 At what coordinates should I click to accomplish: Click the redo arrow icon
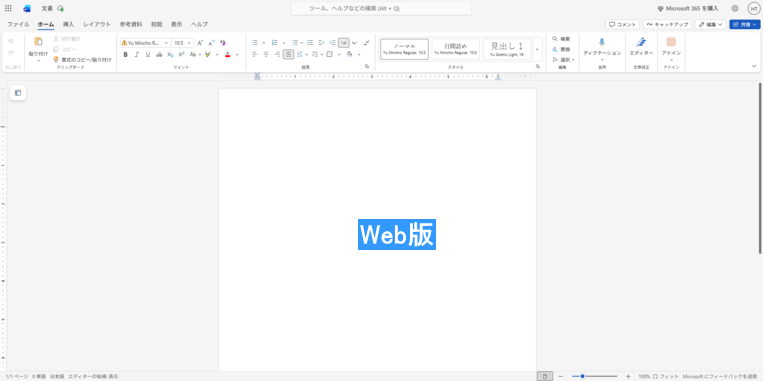[11, 53]
